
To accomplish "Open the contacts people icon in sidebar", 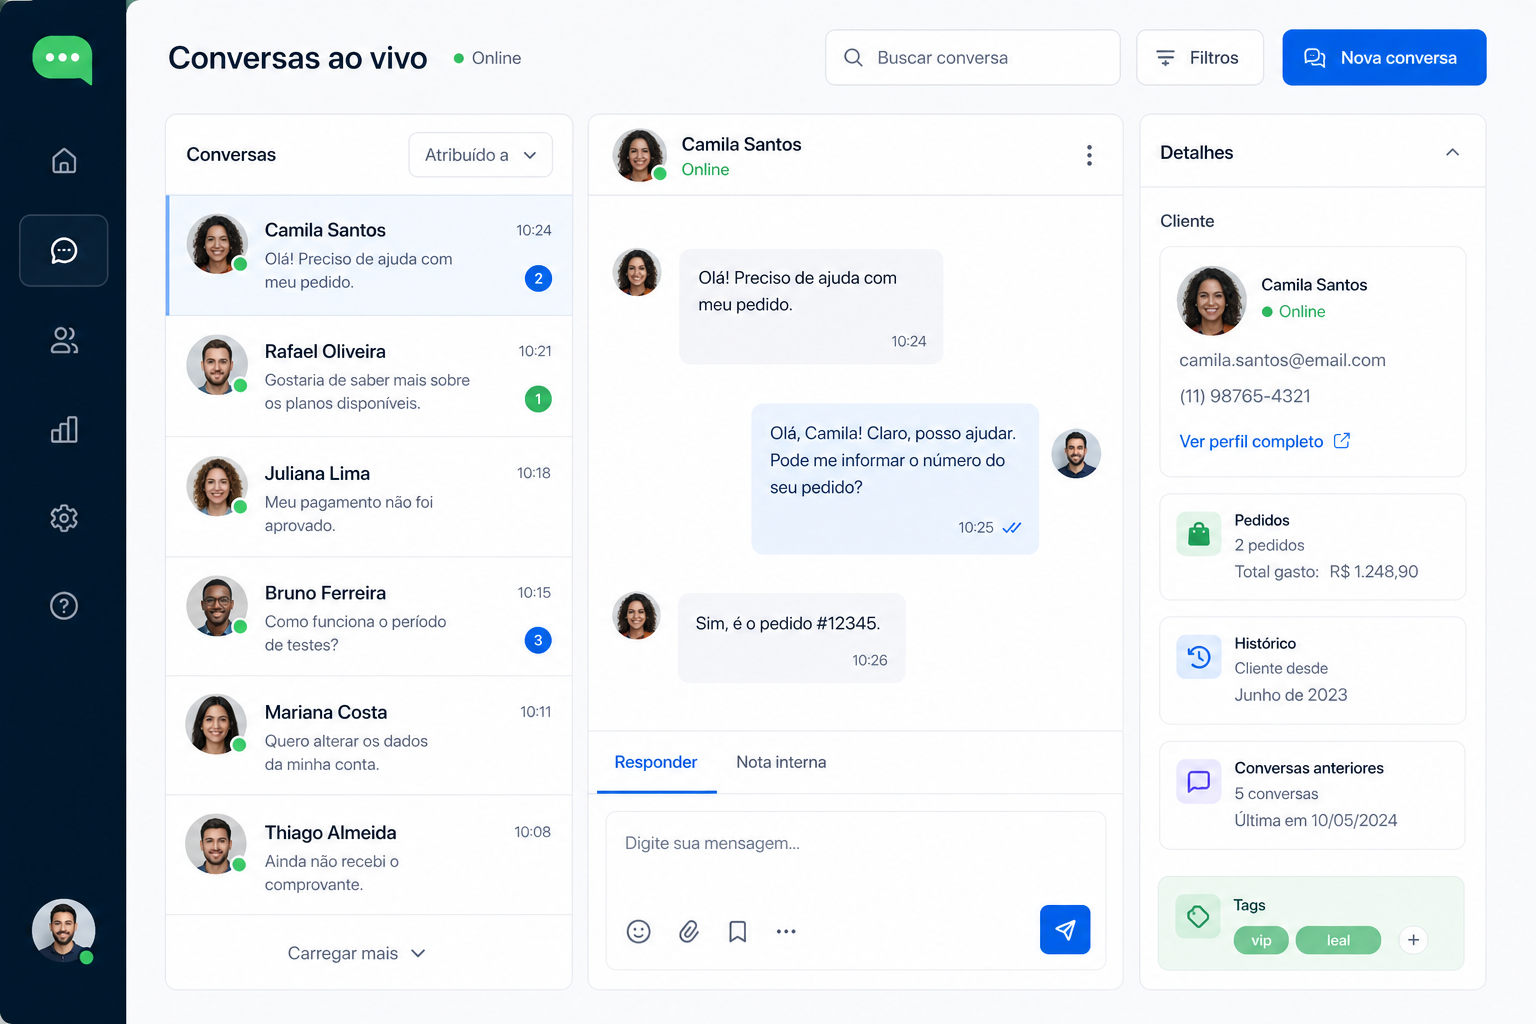I will 64,340.
